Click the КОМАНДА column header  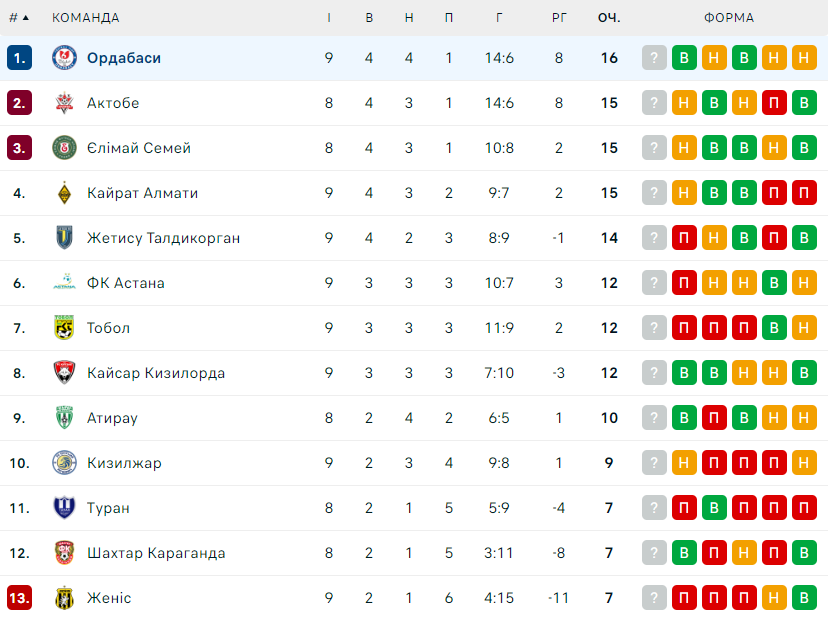click(x=86, y=18)
